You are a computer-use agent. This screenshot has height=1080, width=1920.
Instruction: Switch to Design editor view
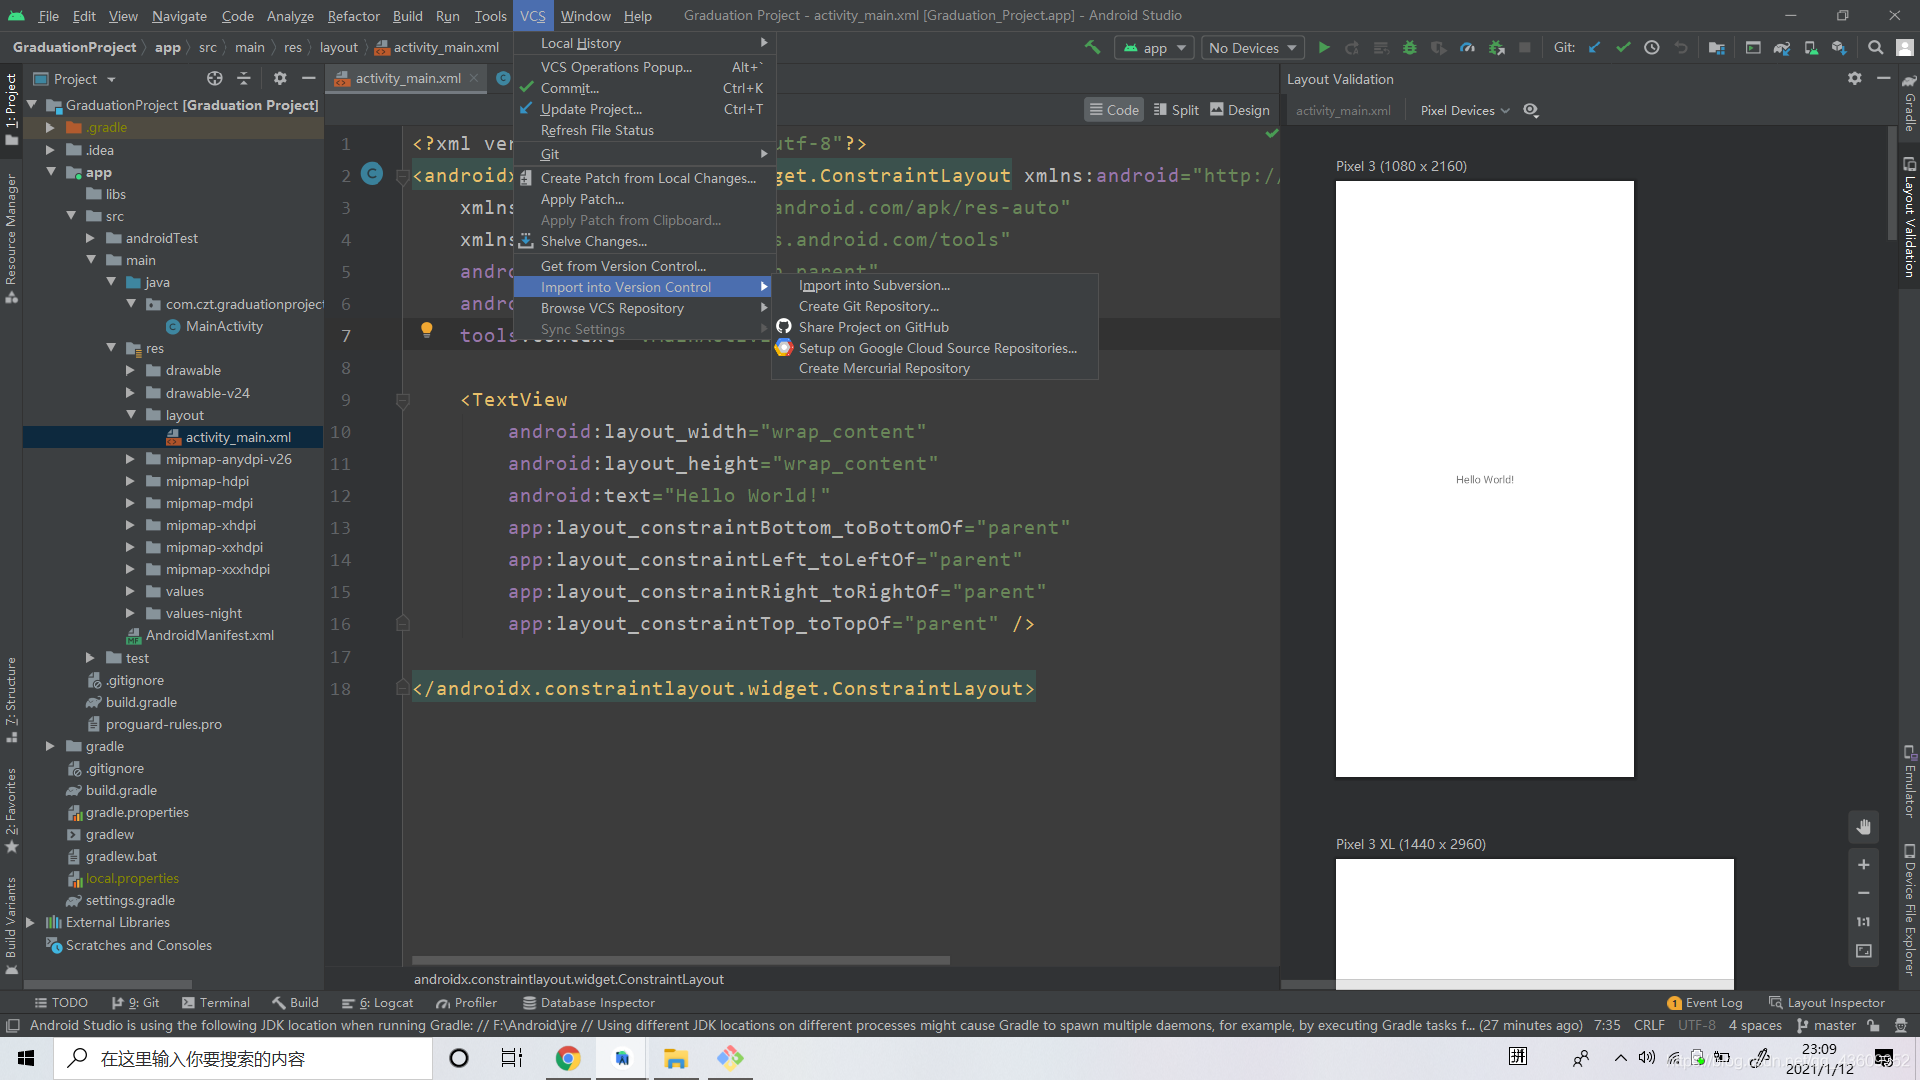point(1240,110)
